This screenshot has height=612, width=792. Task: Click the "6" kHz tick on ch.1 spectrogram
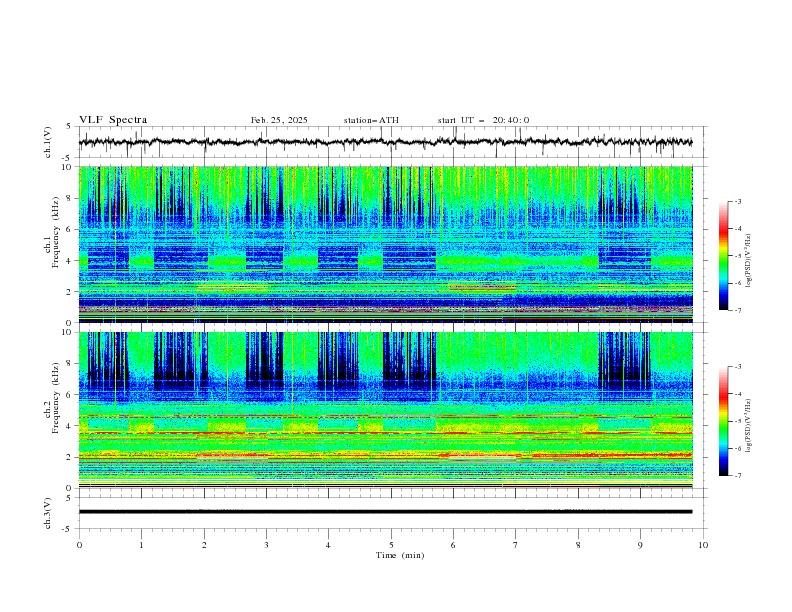pyautogui.click(x=69, y=229)
